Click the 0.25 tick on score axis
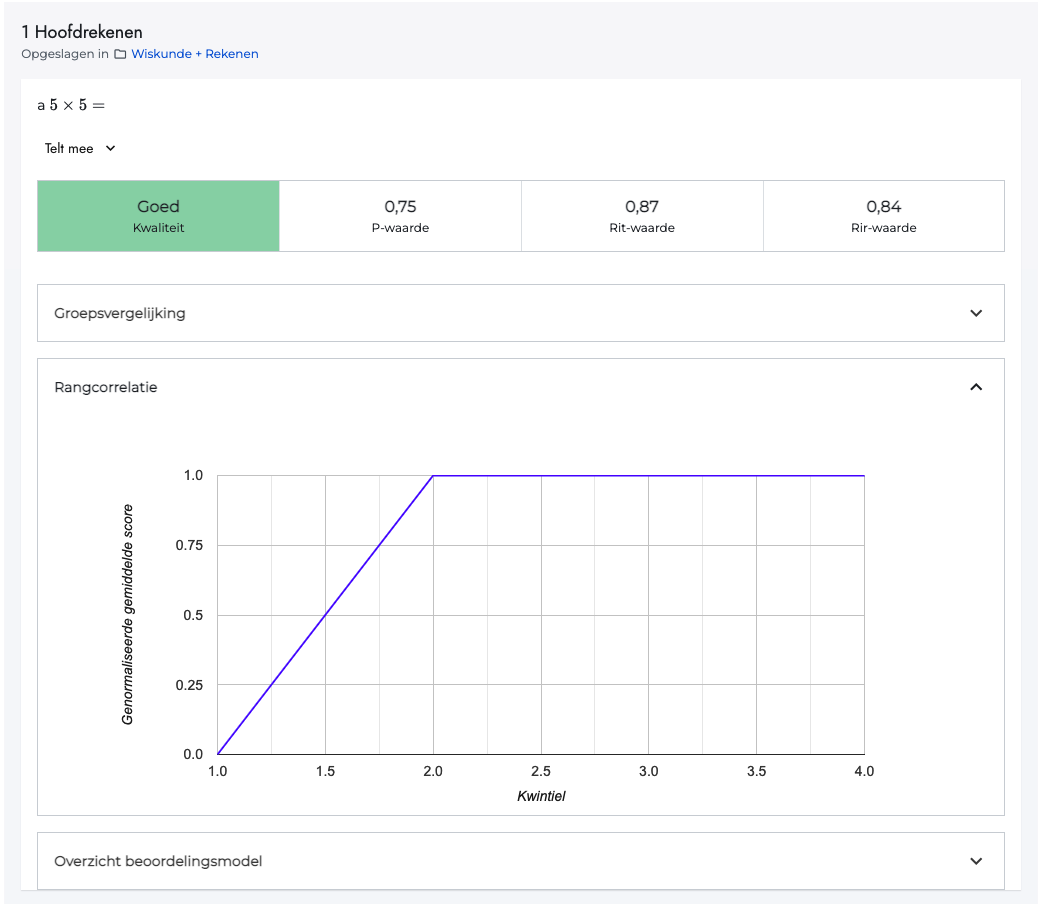Image resolution: width=1045 pixels, height=904 pixels. (189, 685)
